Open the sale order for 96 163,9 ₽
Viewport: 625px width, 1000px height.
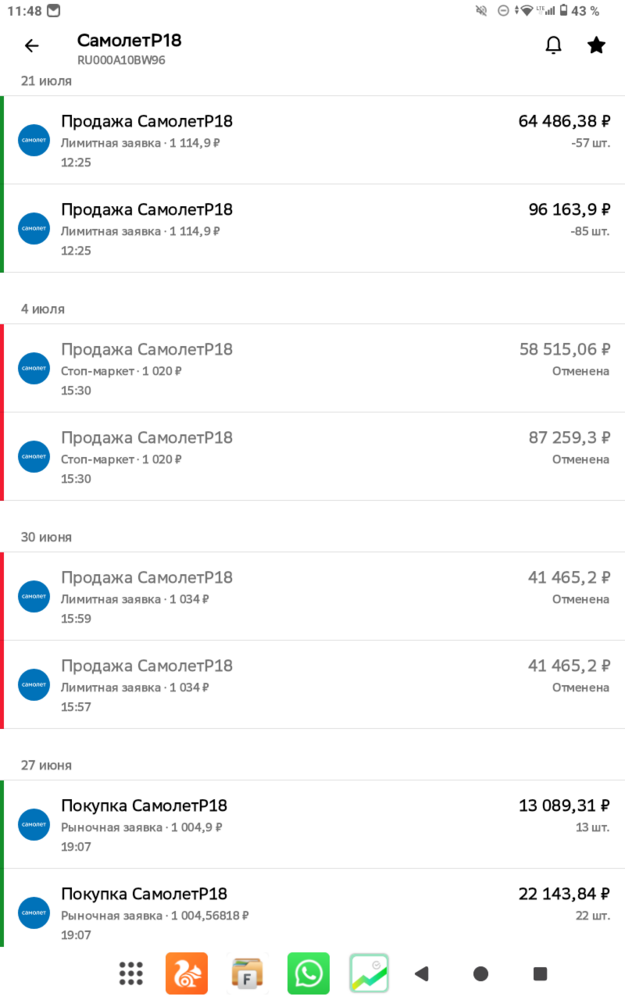coord(312,228)
